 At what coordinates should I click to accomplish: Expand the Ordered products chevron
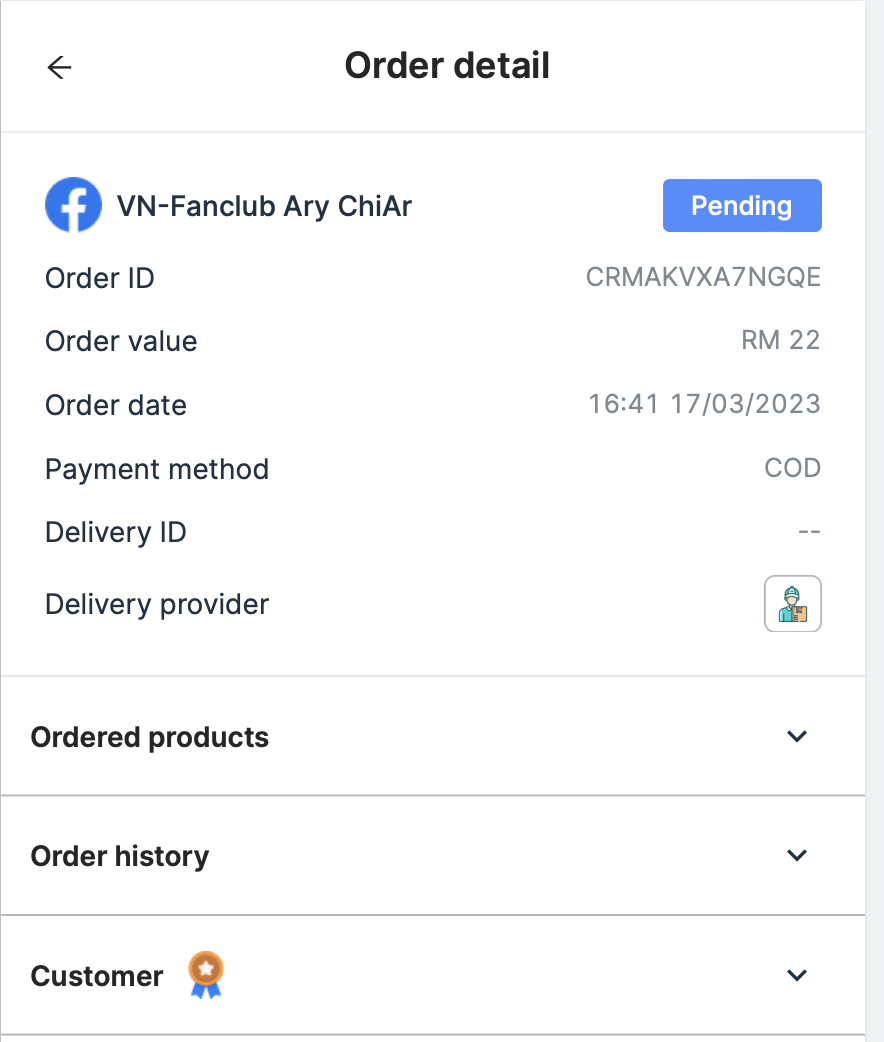[796, 737]
